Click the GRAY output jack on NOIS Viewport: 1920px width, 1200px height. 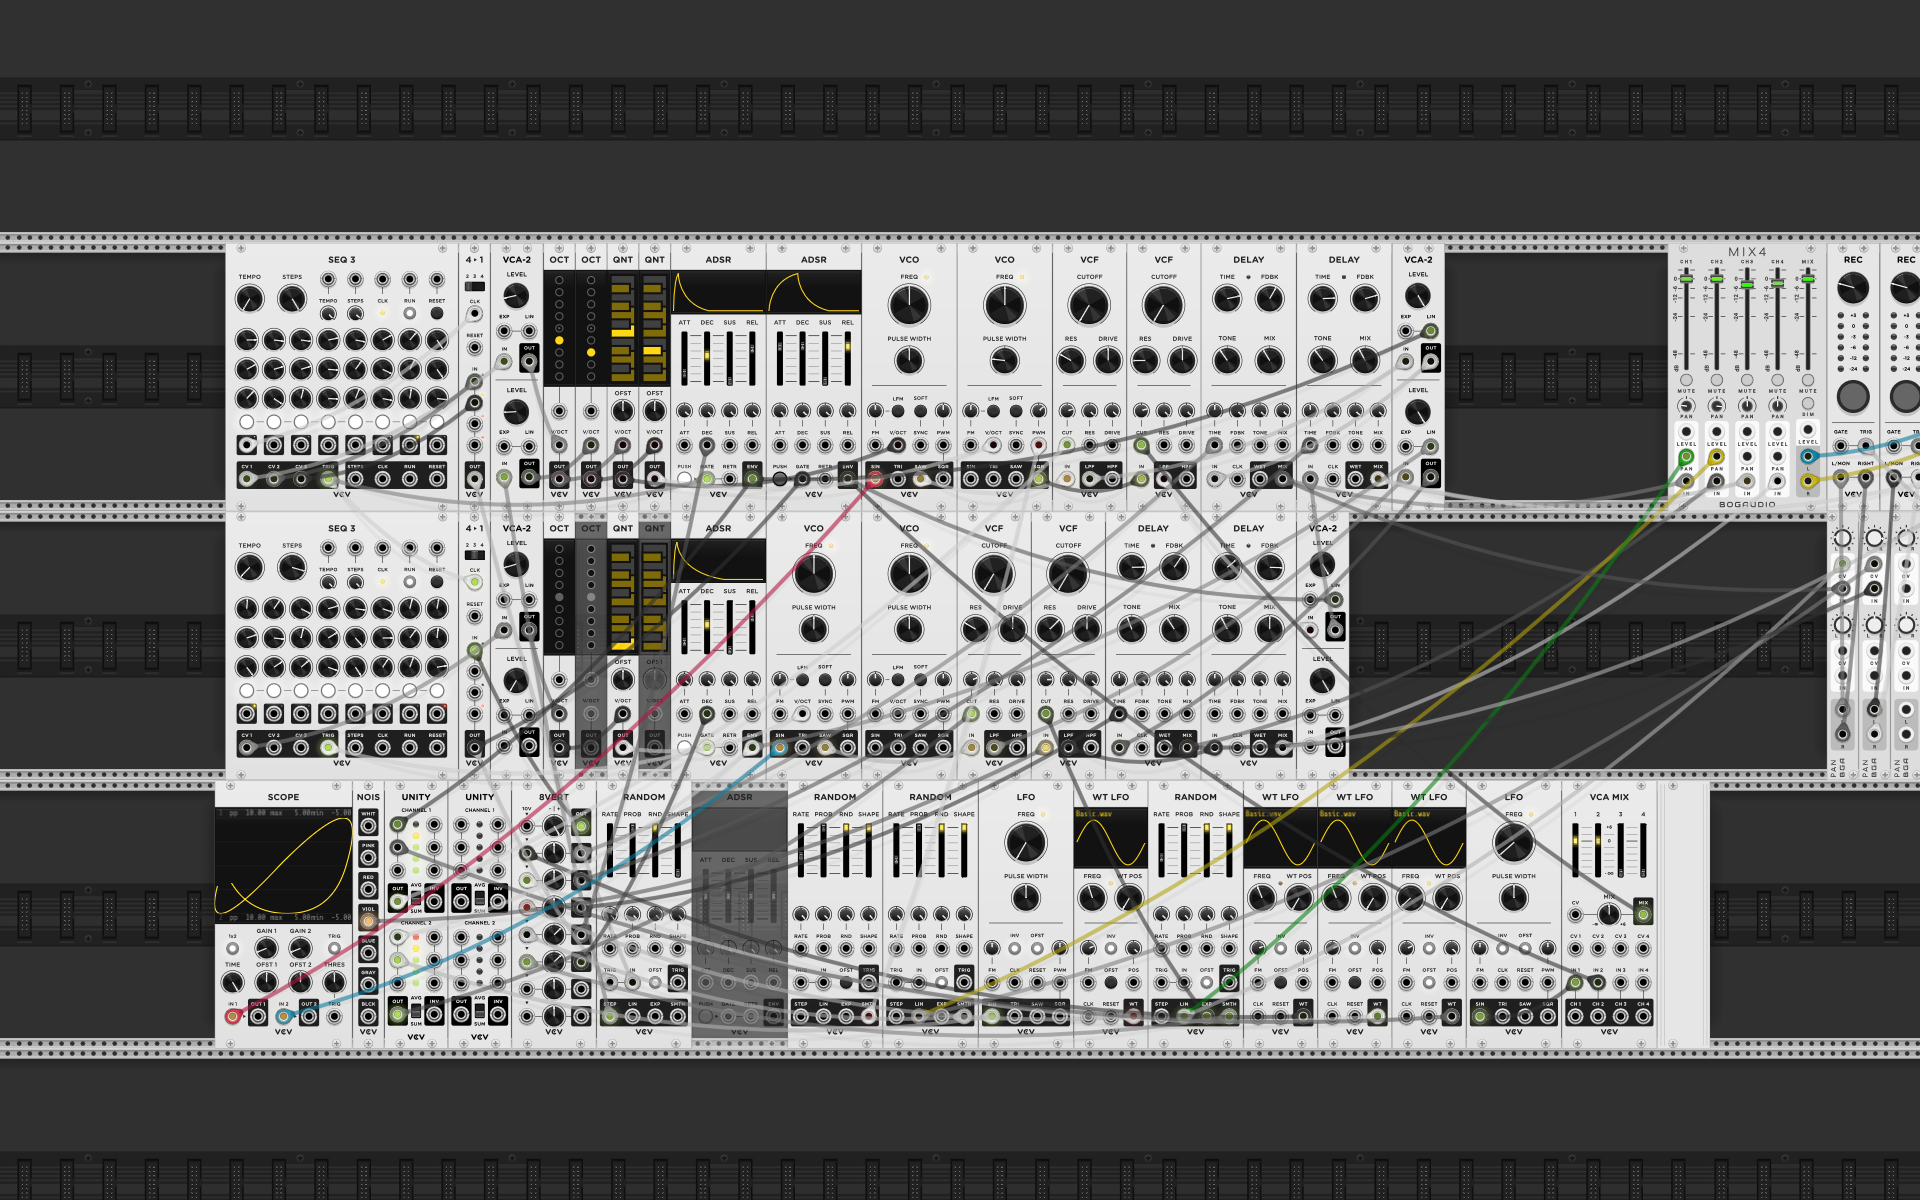(368, 984)
